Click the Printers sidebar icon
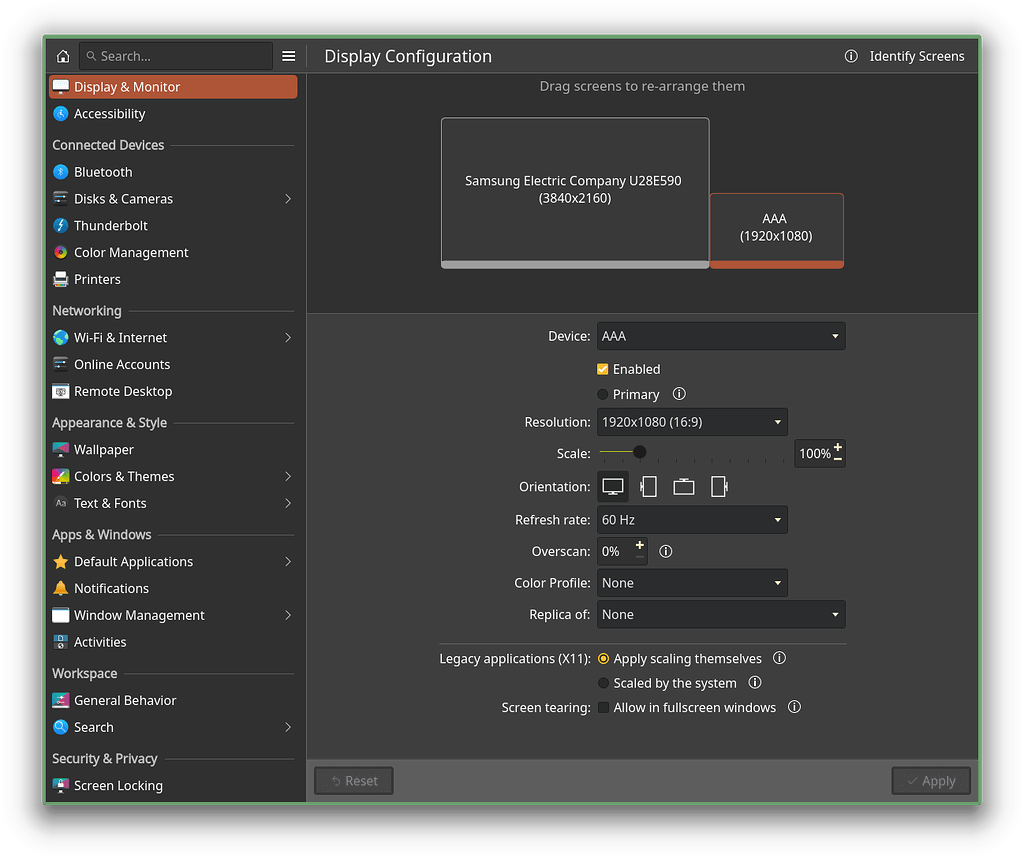Viewport: 1024px width, 858px height. point(62,279)
